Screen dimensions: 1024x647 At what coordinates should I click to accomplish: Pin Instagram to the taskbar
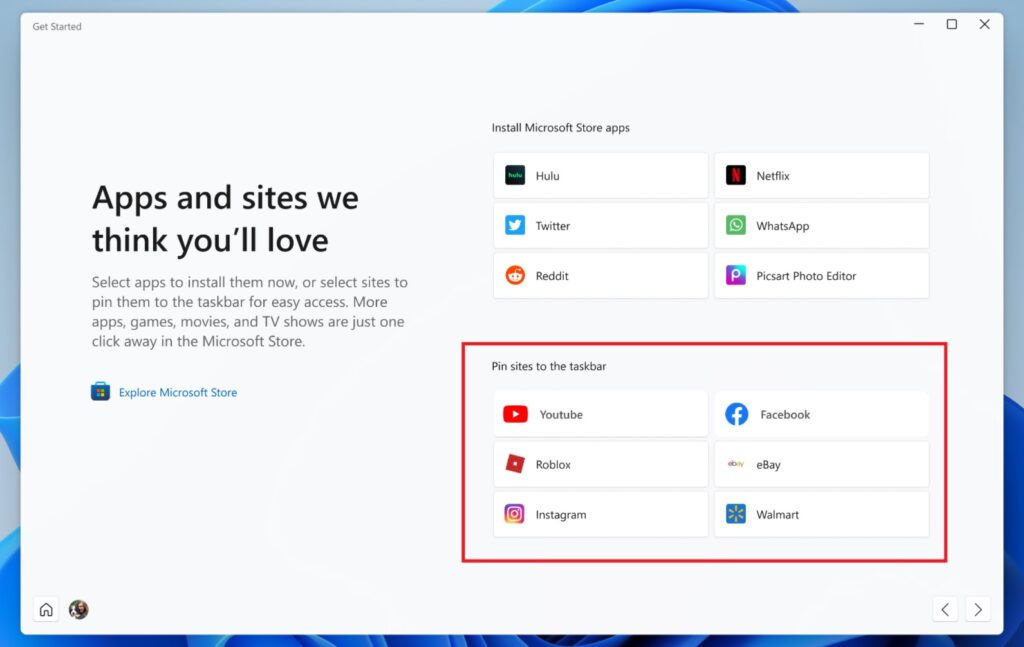pos(600,514)
